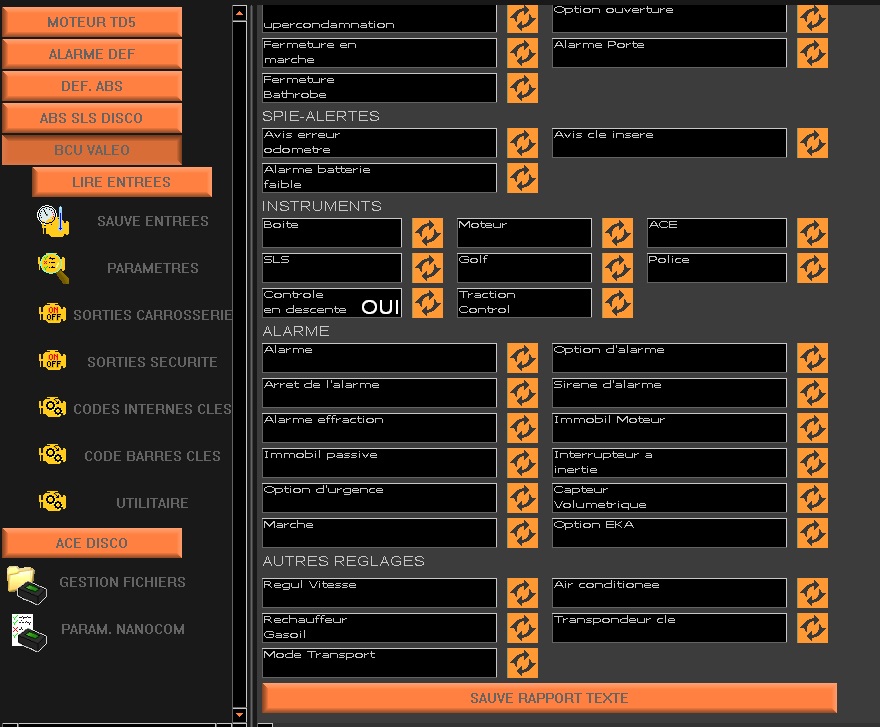Image resolution: width=880 pixels, height=727 pixels.
Task: Click refresh icon for Sirene d'alarme
Action: coord(812,393)
